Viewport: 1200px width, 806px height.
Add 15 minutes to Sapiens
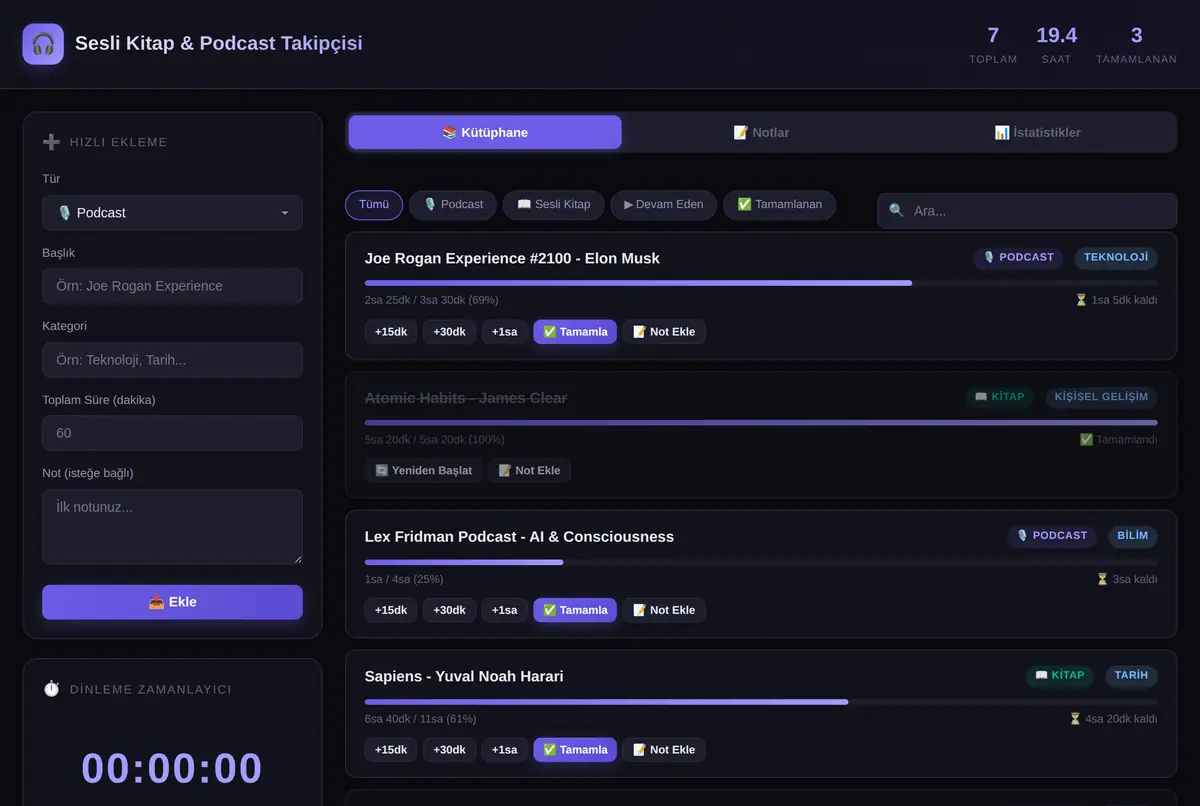(x=391, y=750)
